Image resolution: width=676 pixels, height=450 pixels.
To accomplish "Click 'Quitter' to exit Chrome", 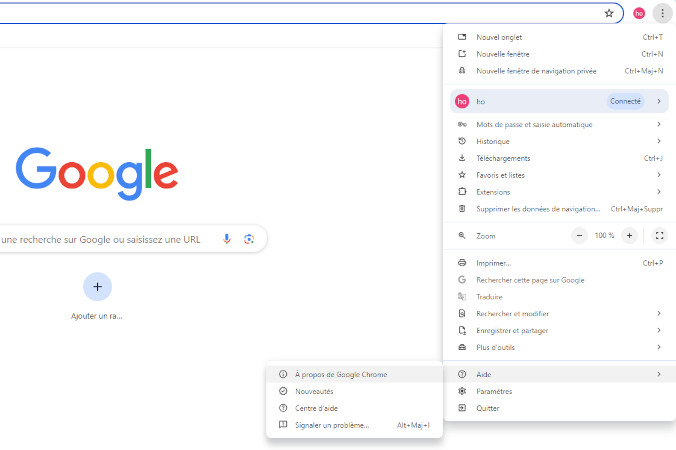I will tap(559, 408).
